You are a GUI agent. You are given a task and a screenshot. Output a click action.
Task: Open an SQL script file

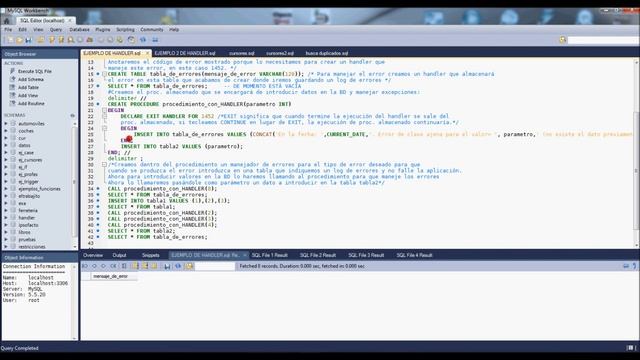click(19, 40)
